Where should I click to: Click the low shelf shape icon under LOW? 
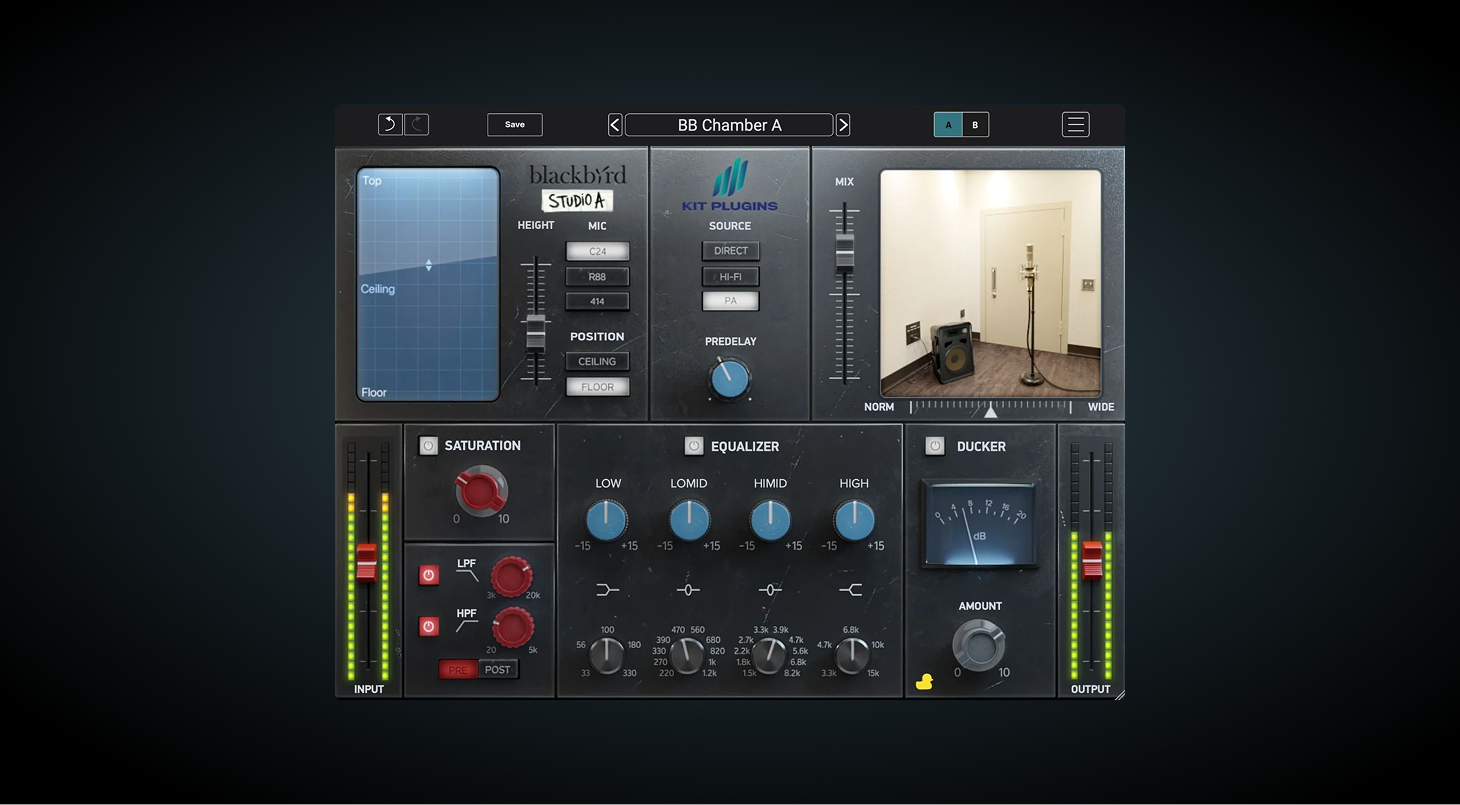click(x=607, y=590)
